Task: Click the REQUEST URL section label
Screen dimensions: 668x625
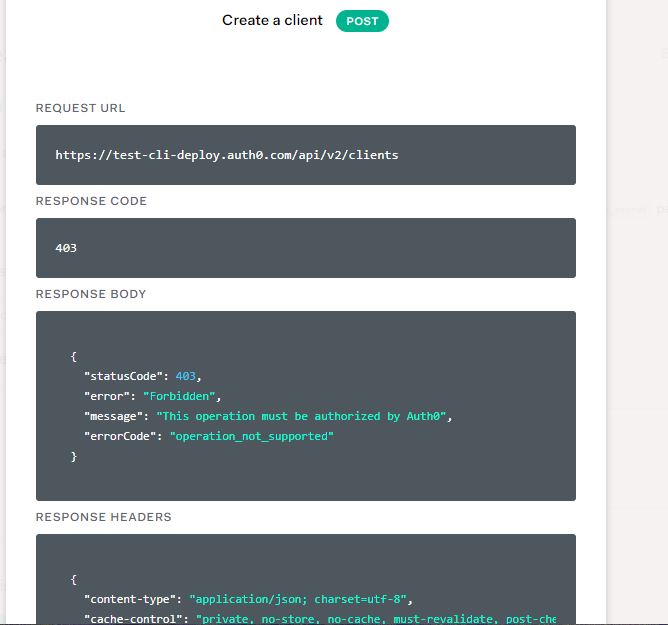Action: tap(81, 108)
